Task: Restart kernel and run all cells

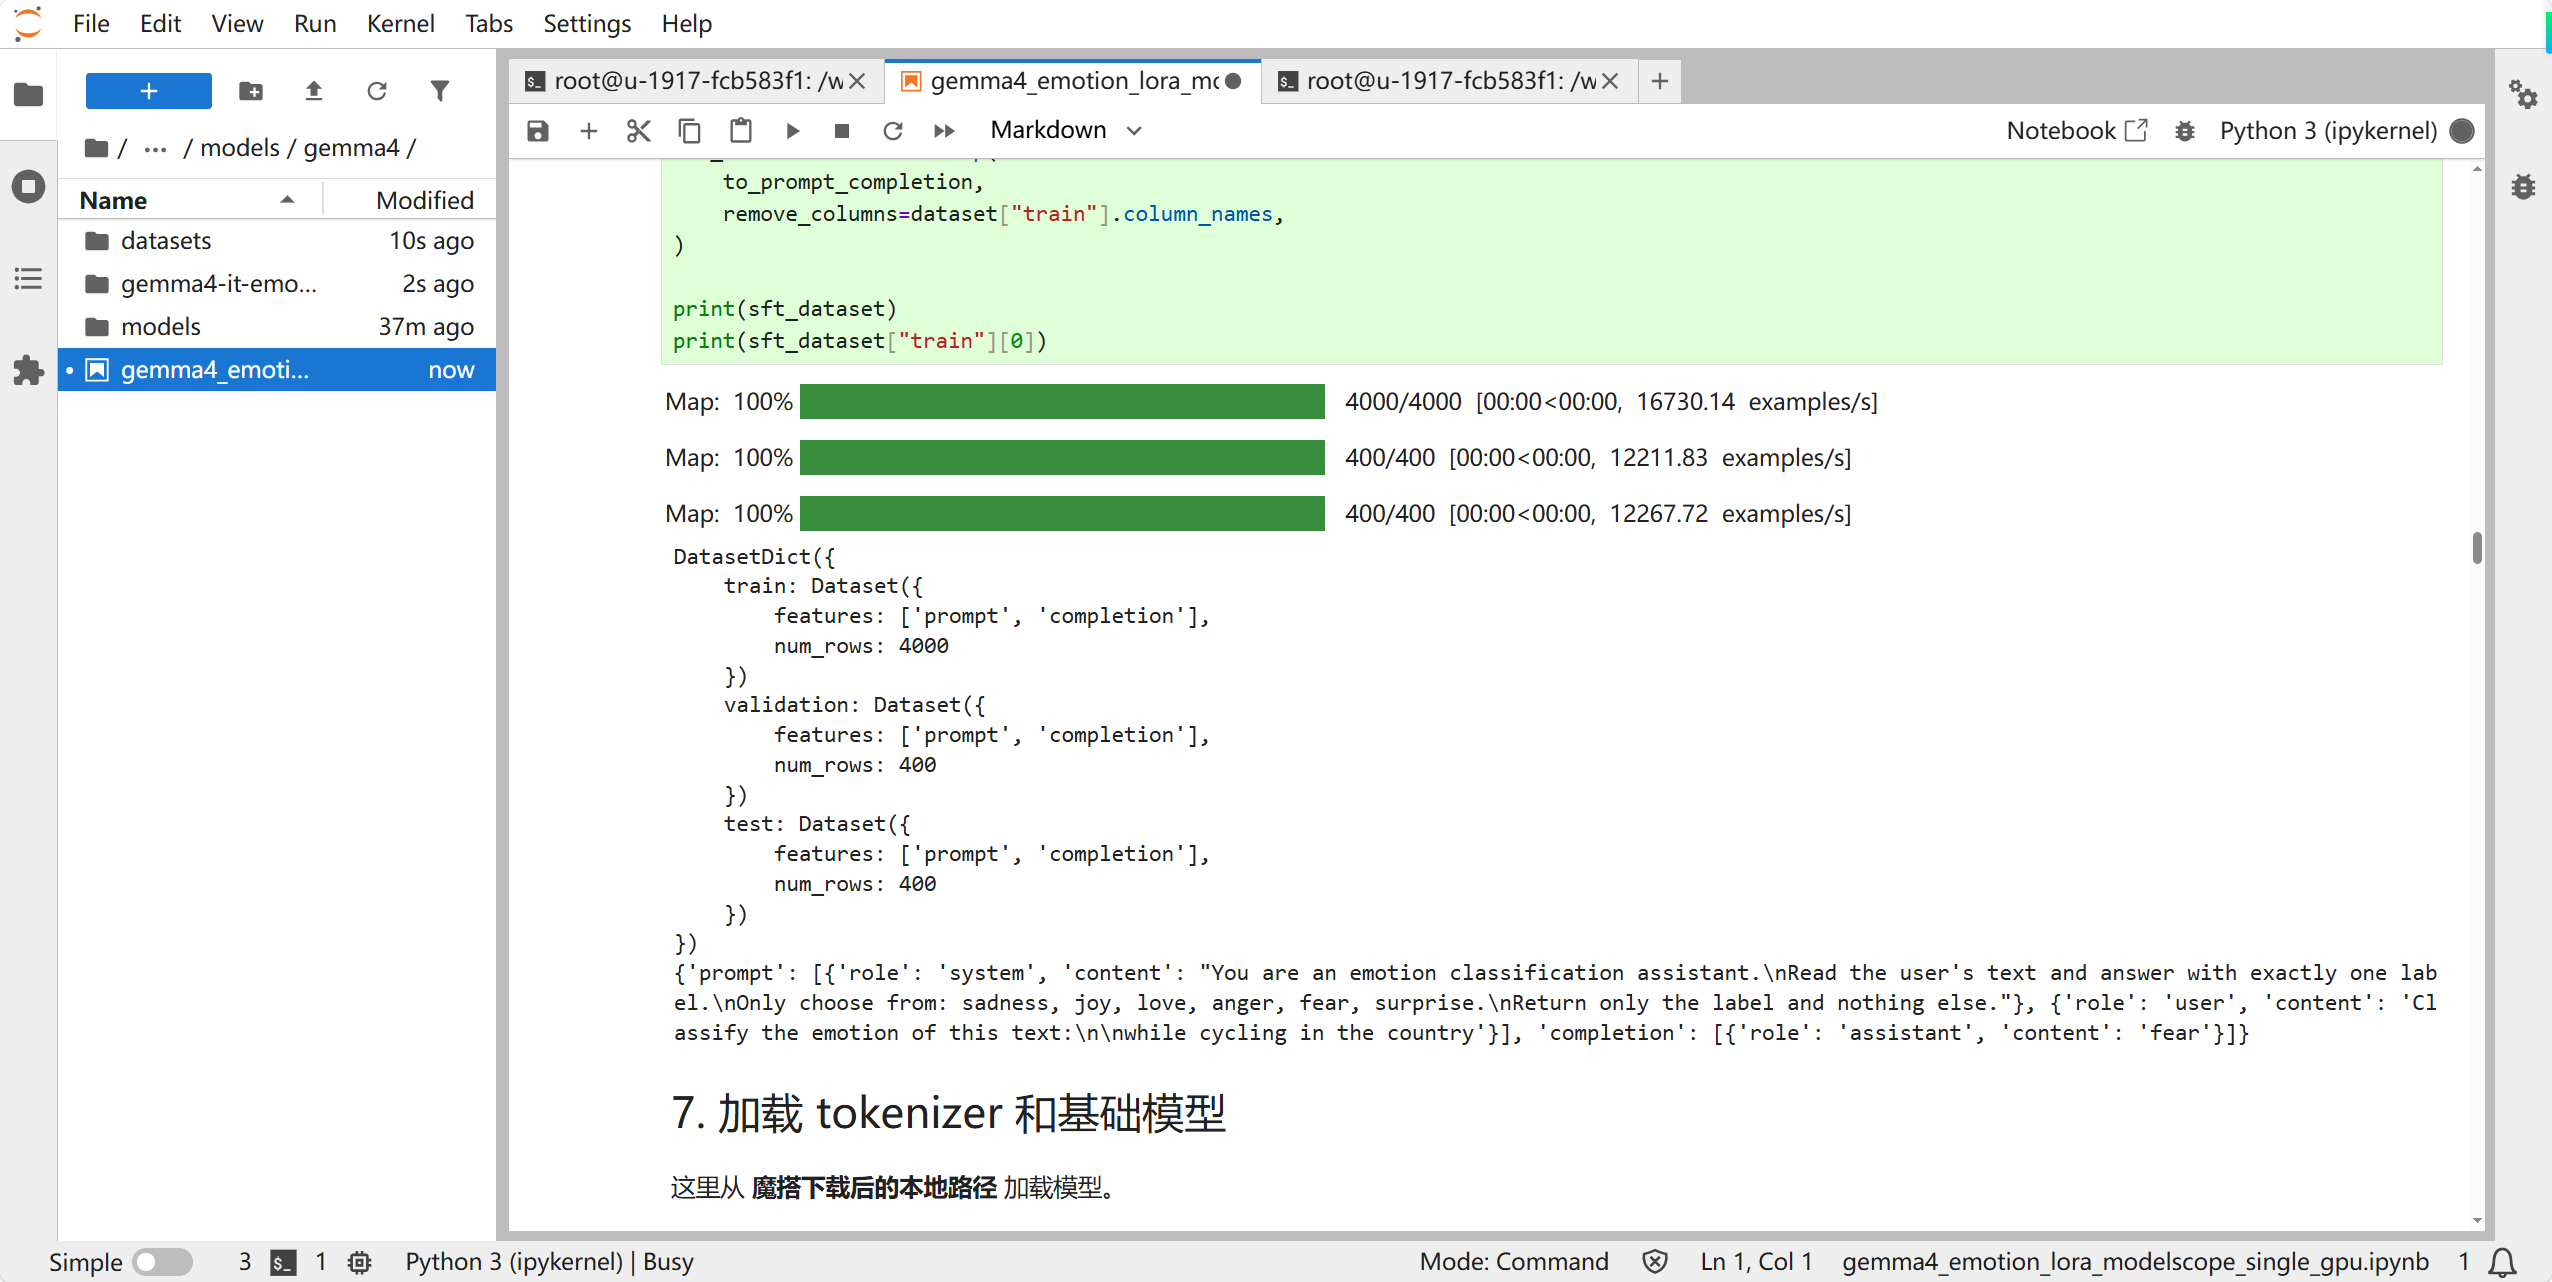Action: [x=944, y=131]
